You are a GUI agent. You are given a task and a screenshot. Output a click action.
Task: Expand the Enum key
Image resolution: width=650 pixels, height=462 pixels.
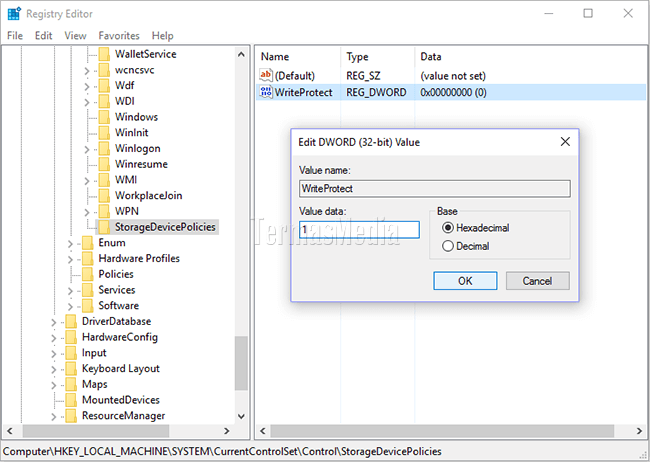point(70,244)
